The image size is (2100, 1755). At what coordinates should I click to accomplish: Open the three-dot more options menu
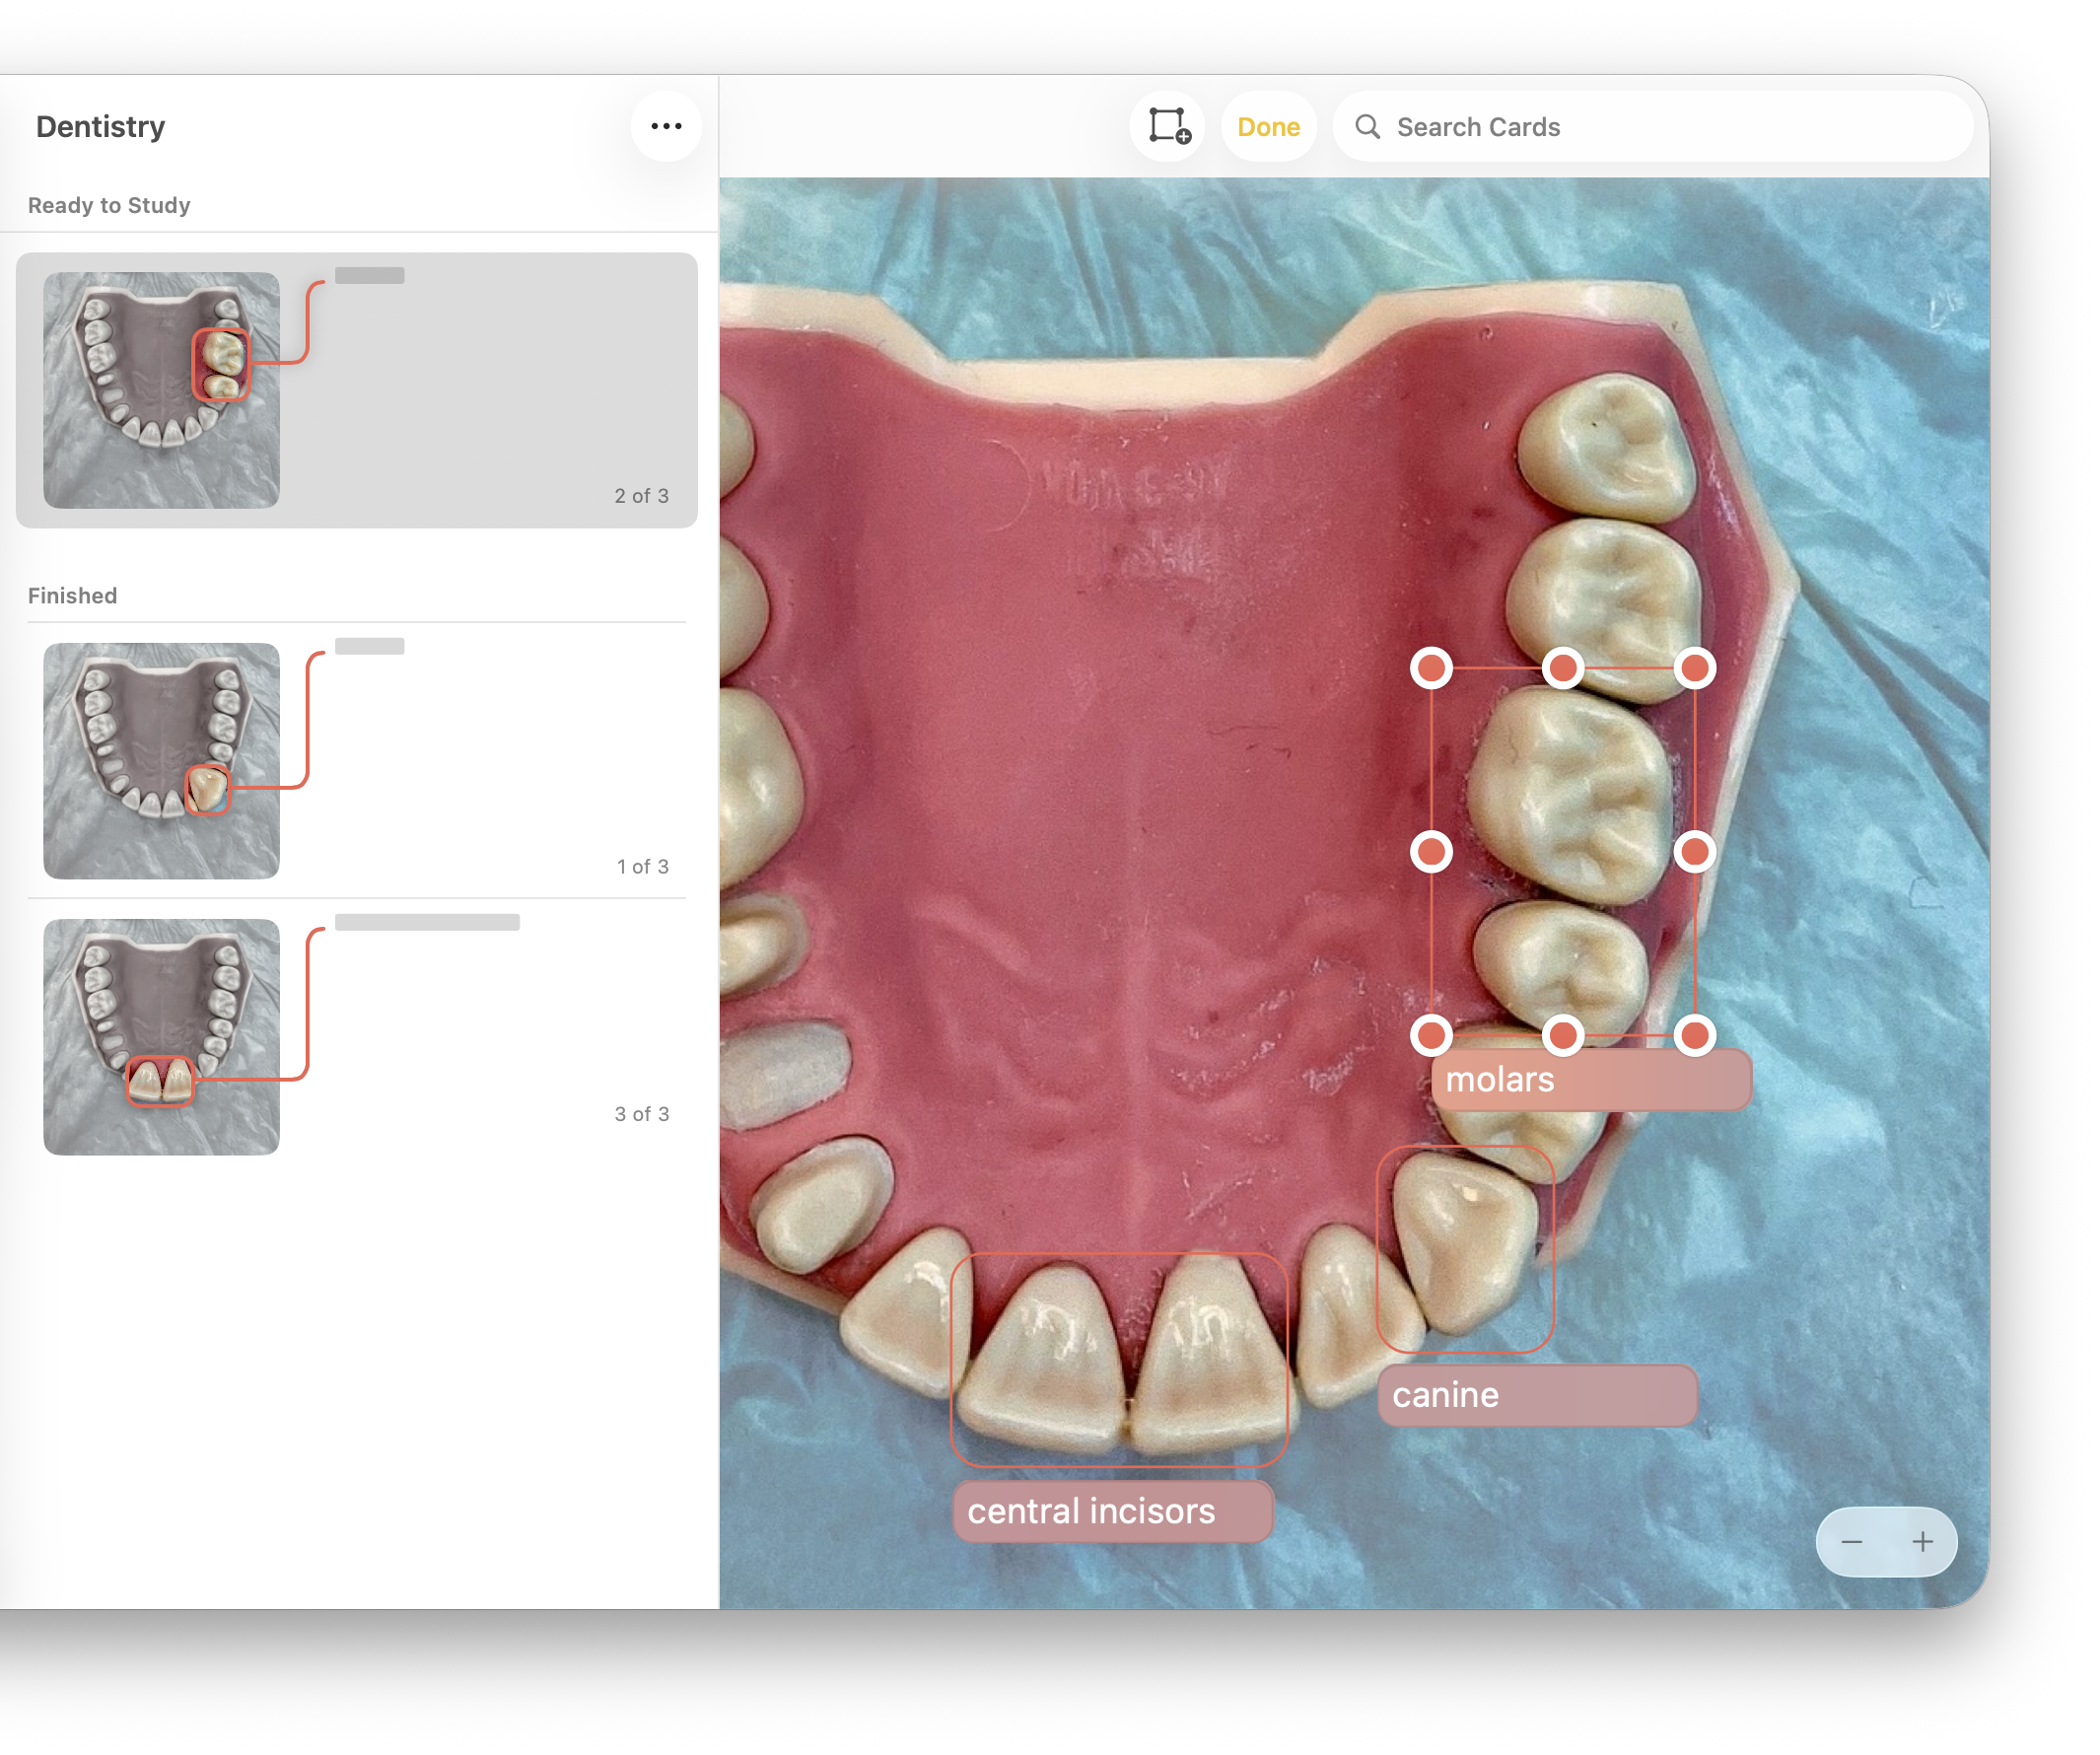666,127
